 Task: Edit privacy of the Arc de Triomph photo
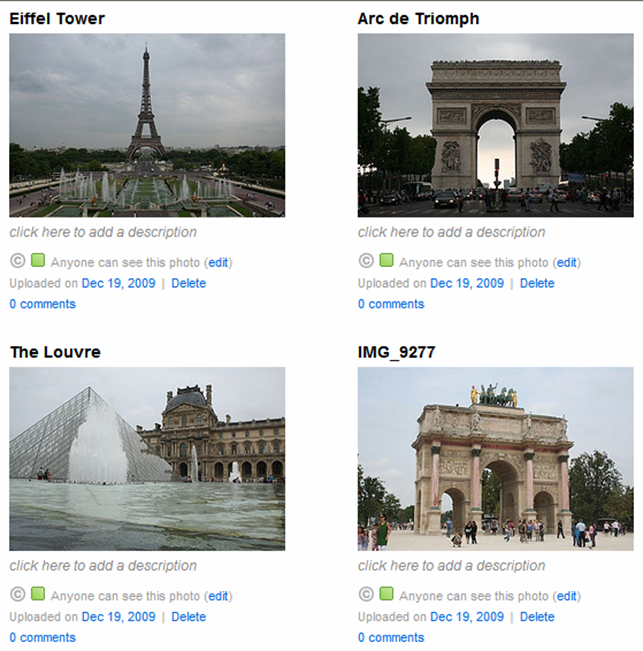pyautogui.click(x=567, y=263)
